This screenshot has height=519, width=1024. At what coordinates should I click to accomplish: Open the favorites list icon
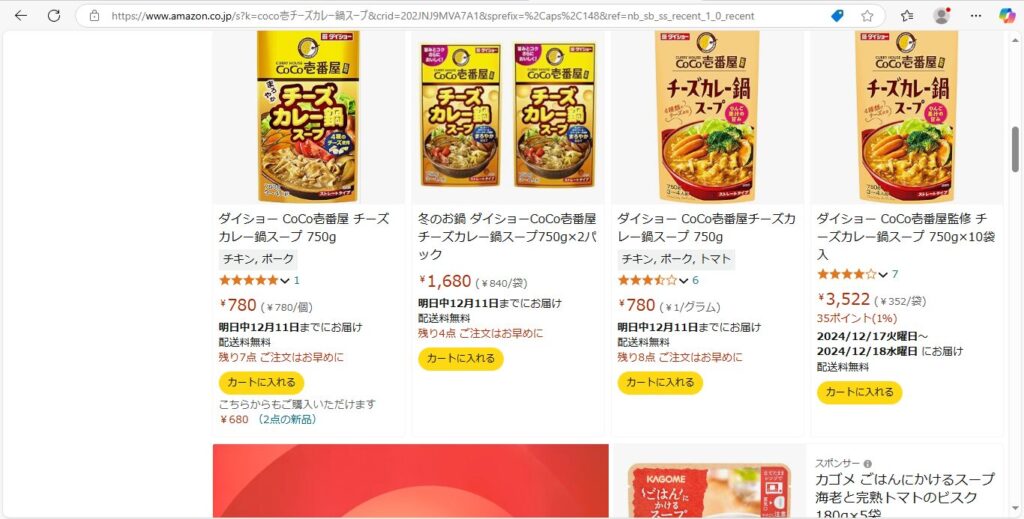click(907, 16)
